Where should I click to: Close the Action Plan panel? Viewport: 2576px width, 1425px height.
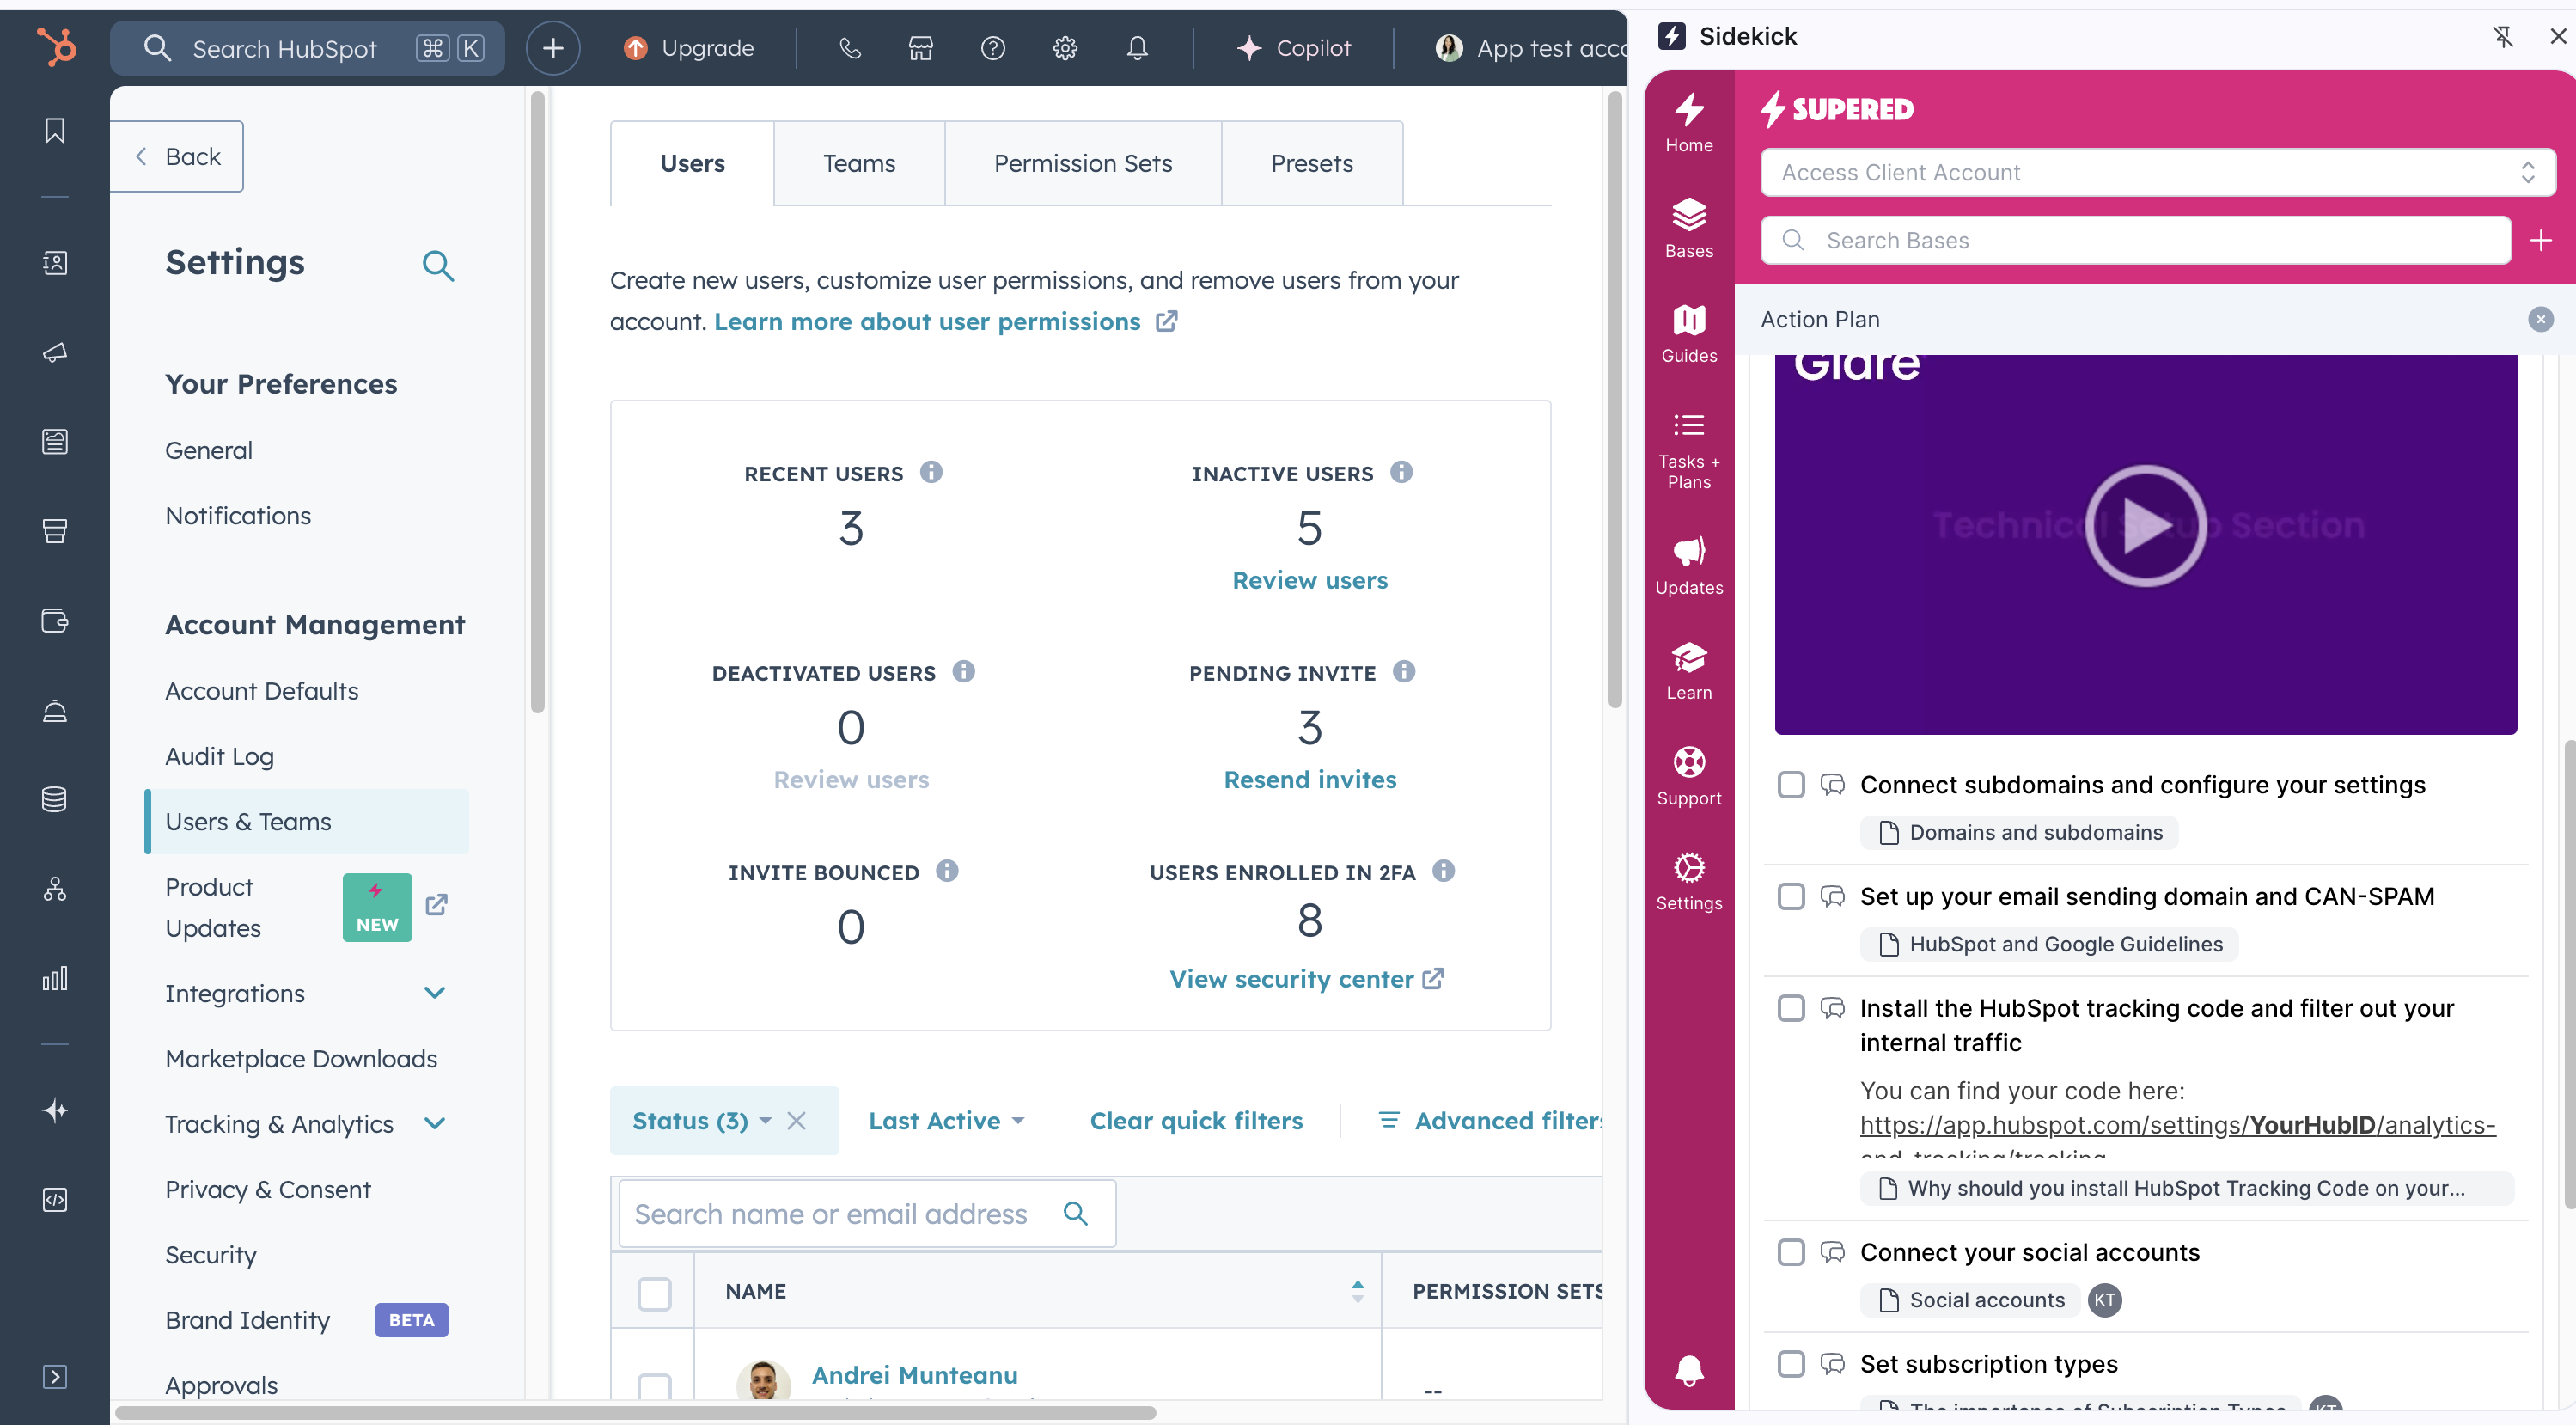(x=2540, y=319)
